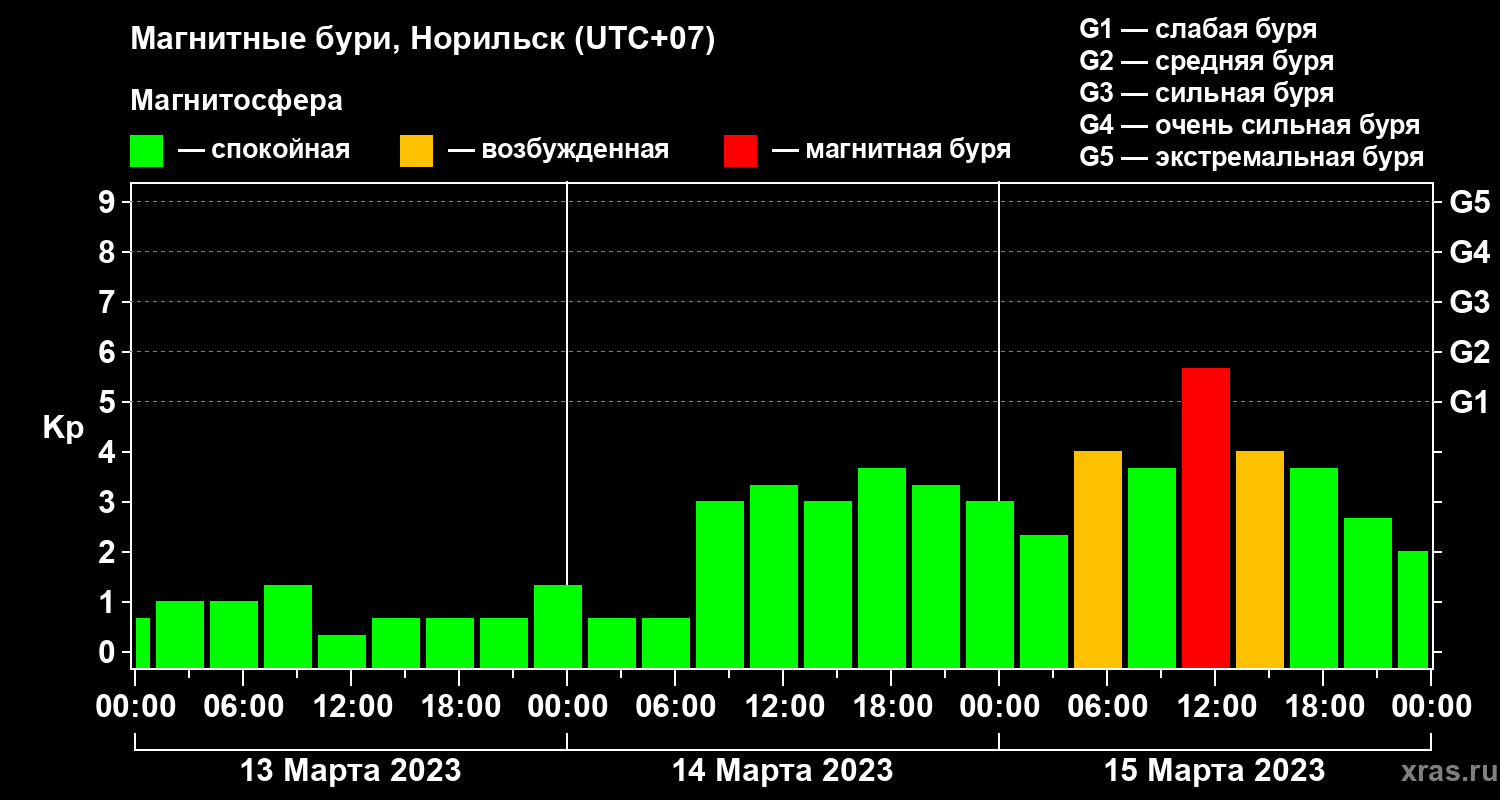Click the green calm magnetosphere legend swatch
Screen dimensions: 1500x800
coord(147,151)
